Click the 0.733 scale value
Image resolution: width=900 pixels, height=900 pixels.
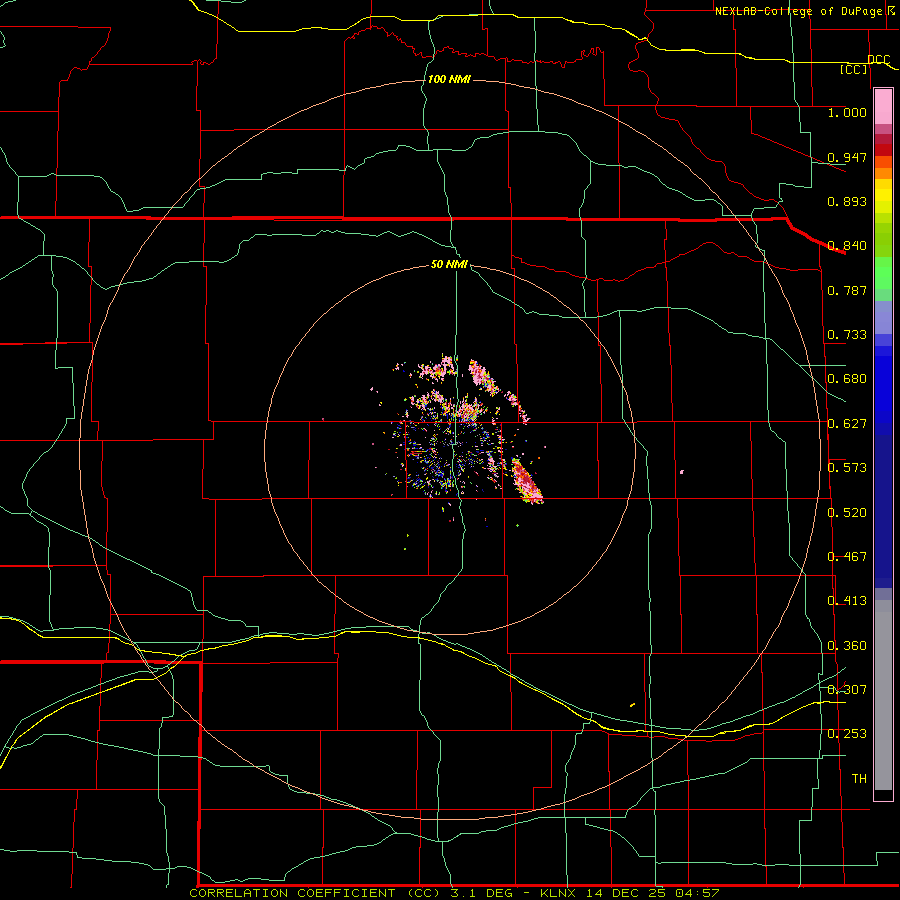847,335
